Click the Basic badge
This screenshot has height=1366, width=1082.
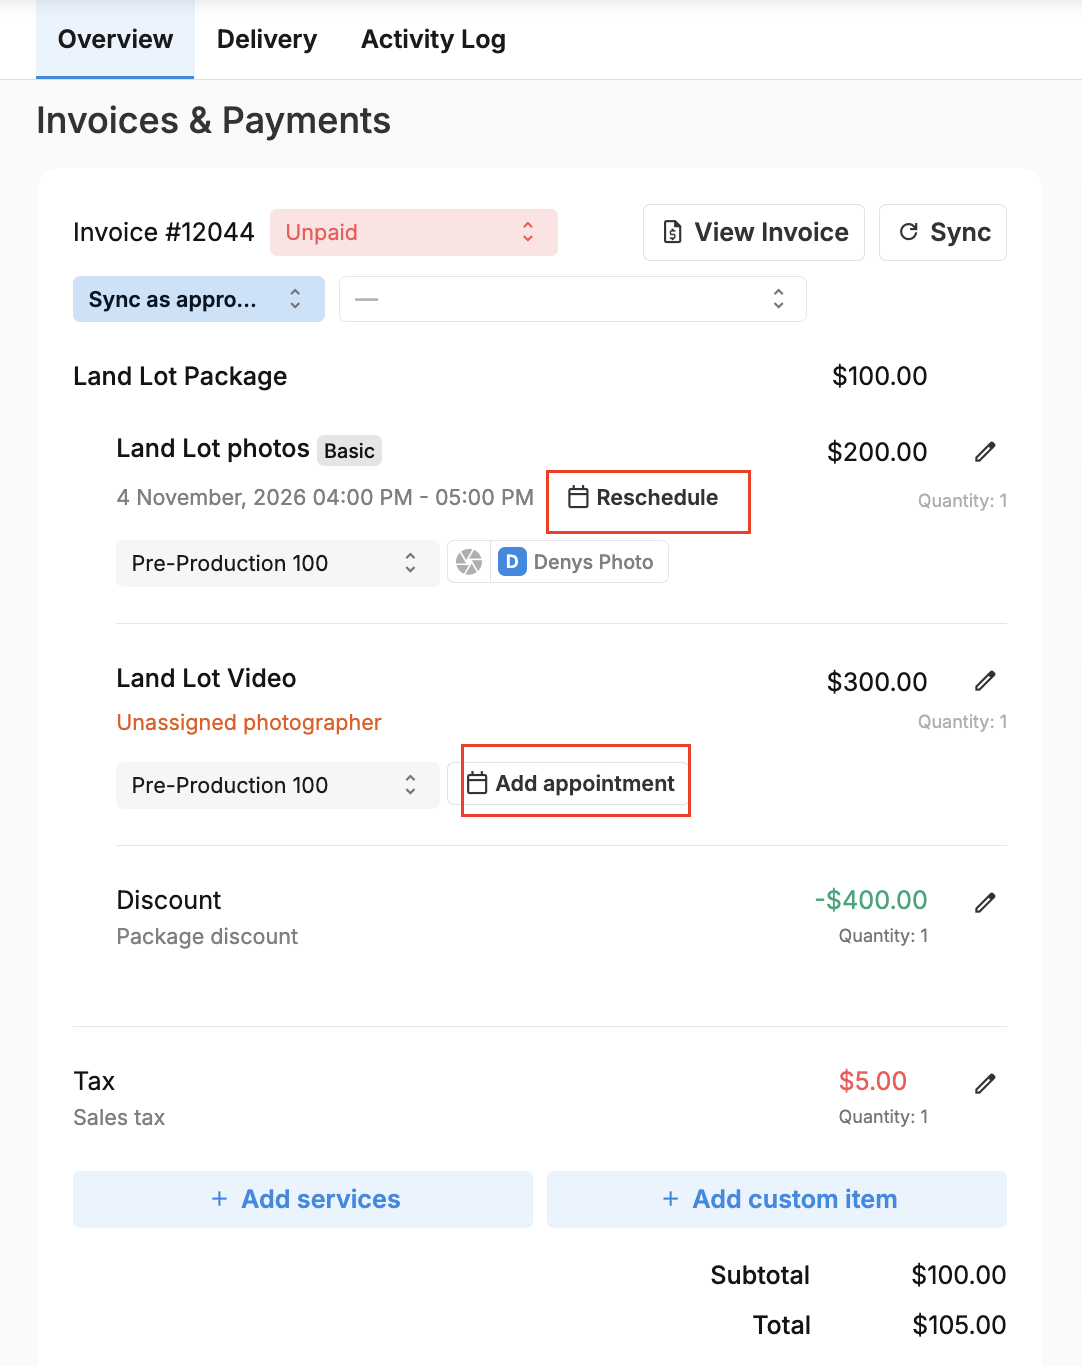(x=349, y=450)
